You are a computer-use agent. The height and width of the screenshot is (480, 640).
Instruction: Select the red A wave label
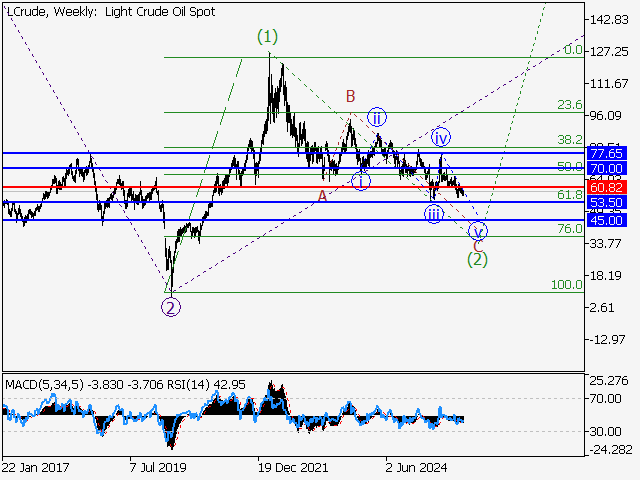[322, 196]
